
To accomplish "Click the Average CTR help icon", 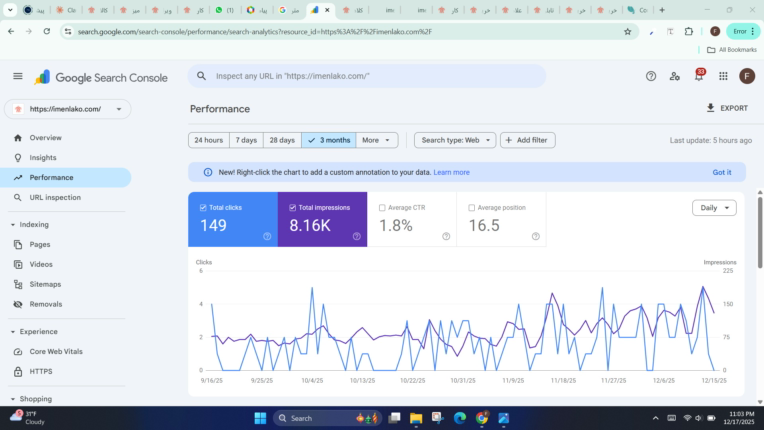I will point(446,236).
